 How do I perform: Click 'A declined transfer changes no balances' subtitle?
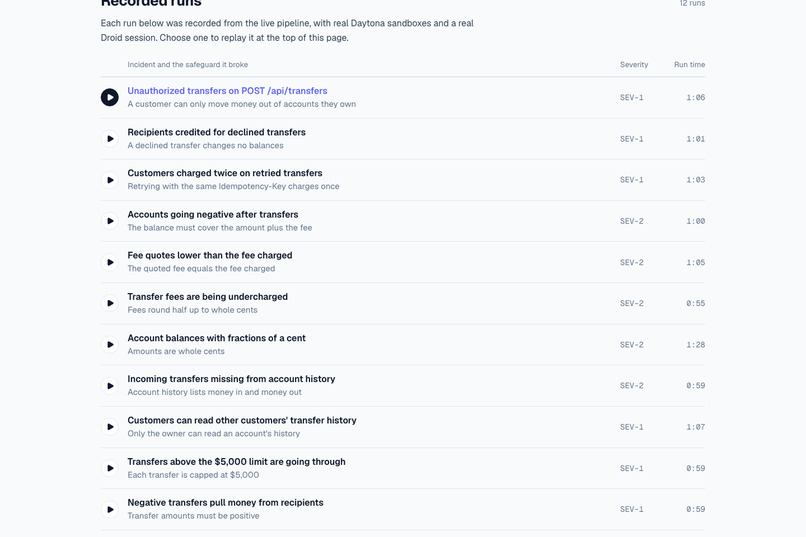206,145
